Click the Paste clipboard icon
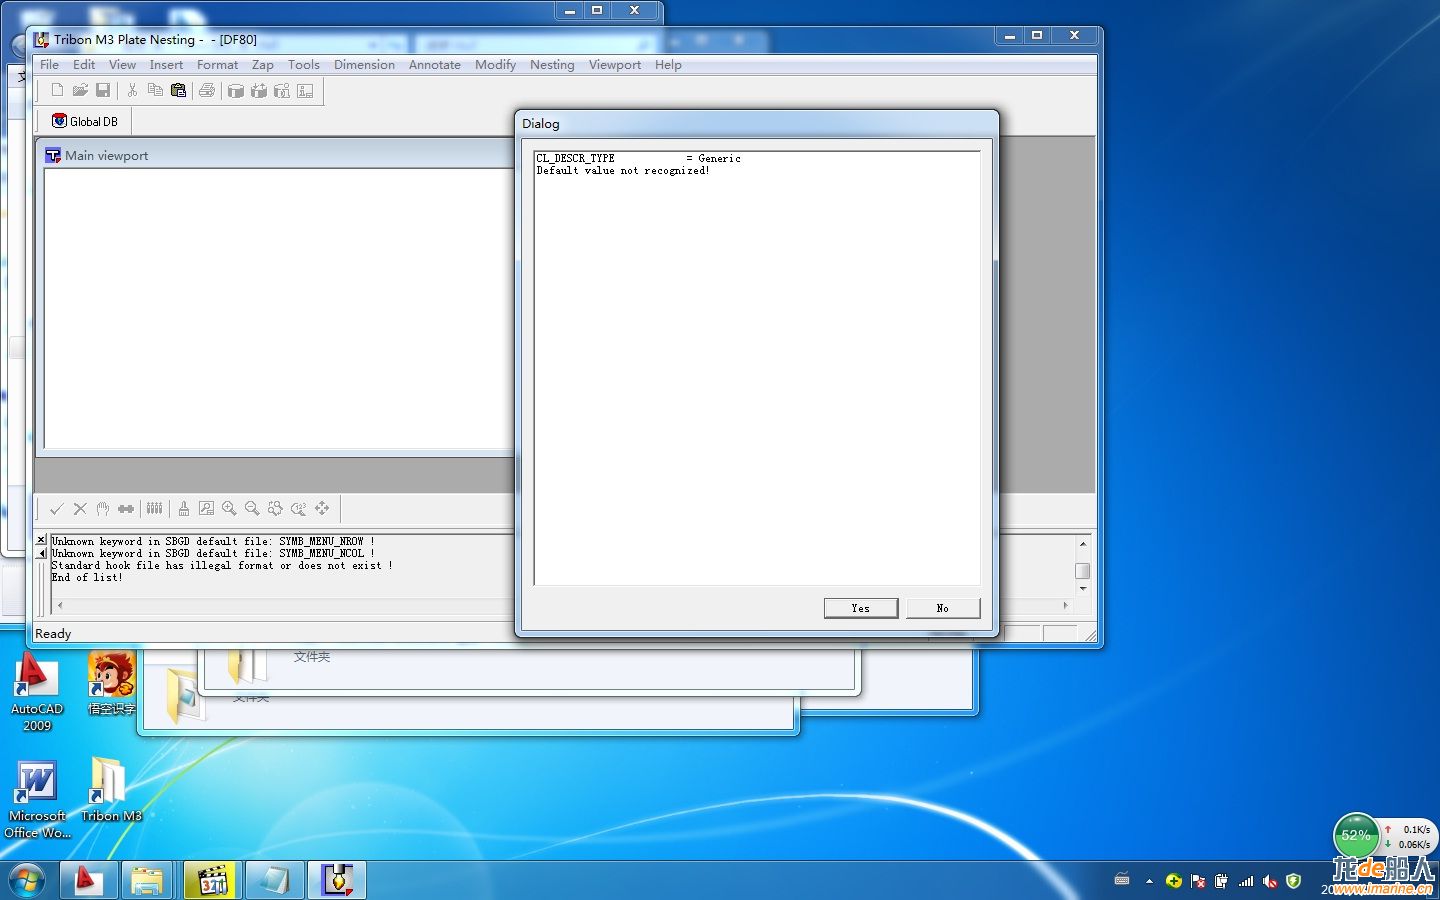Viewport: 1440px width, 900px height. point(178,90)
